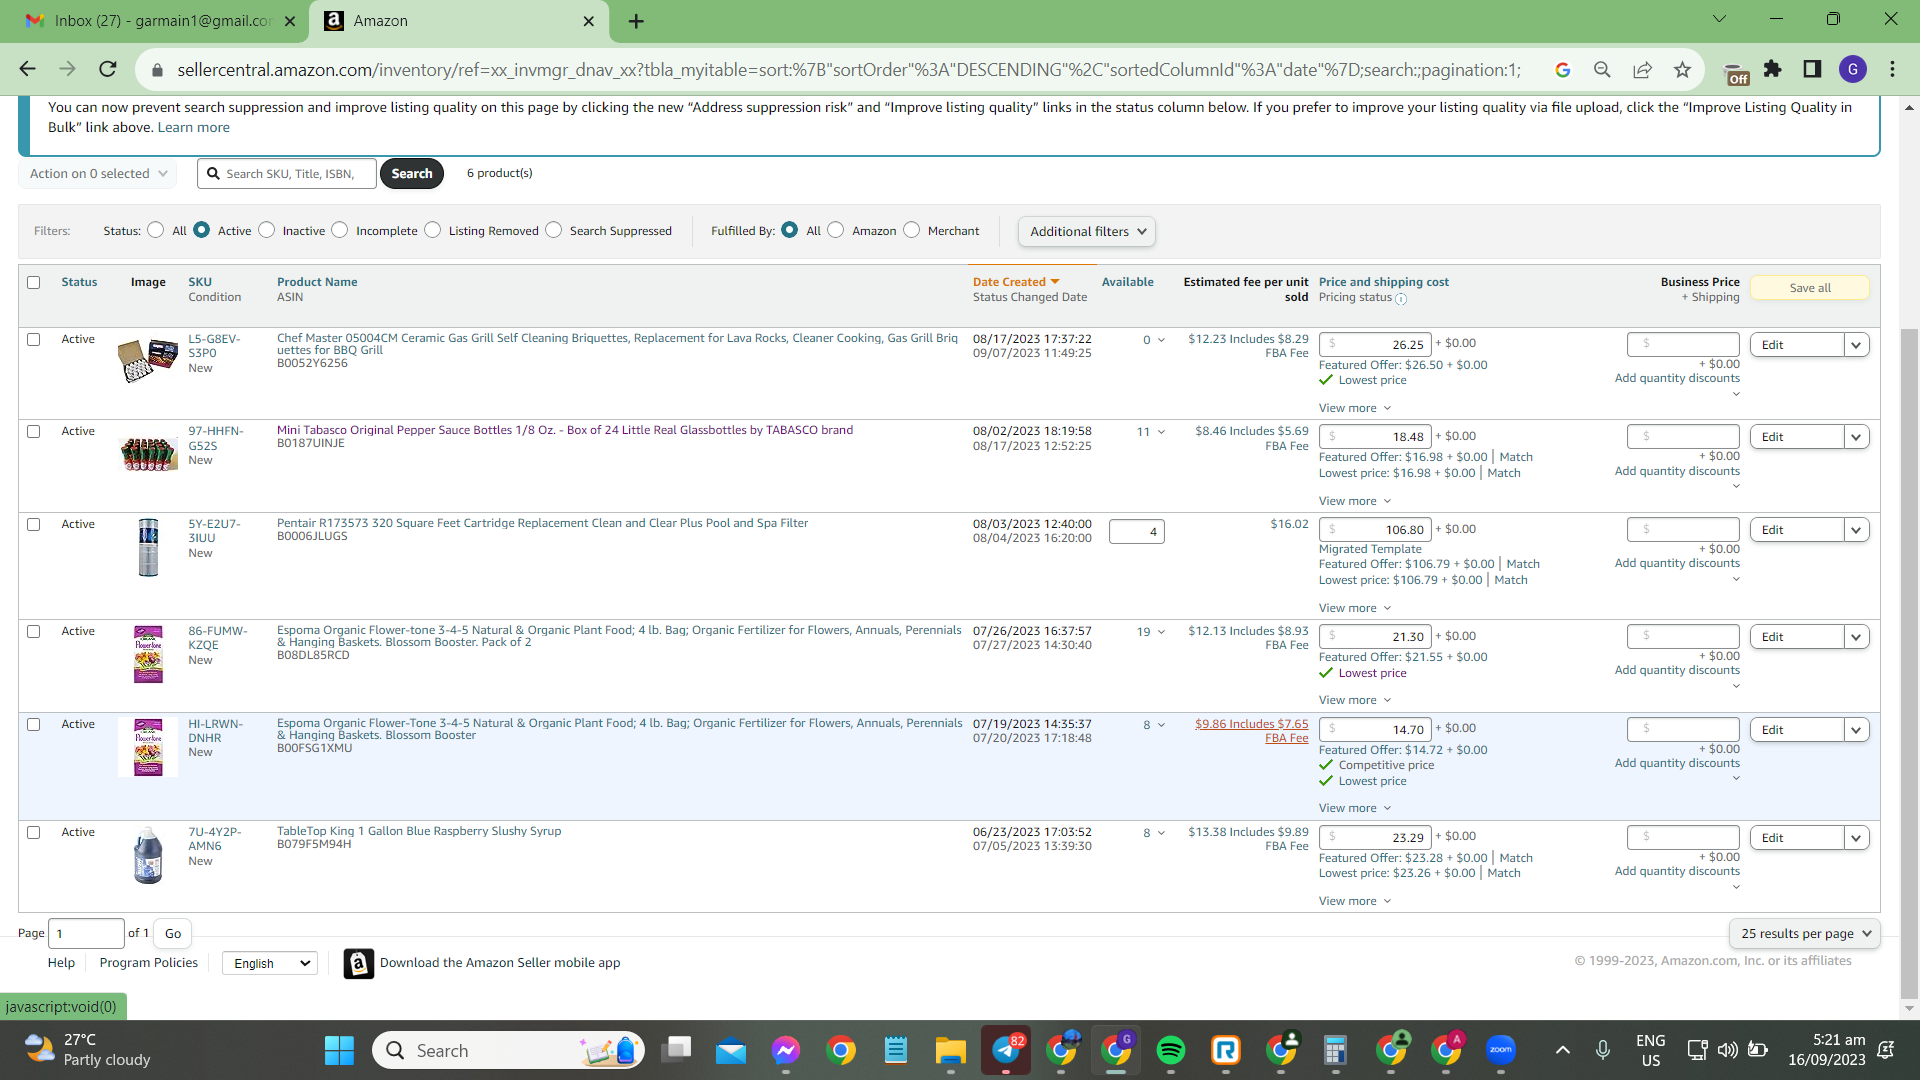Open the 25 results per page dropdown

pyautogui.click(x=1805, y=934)
